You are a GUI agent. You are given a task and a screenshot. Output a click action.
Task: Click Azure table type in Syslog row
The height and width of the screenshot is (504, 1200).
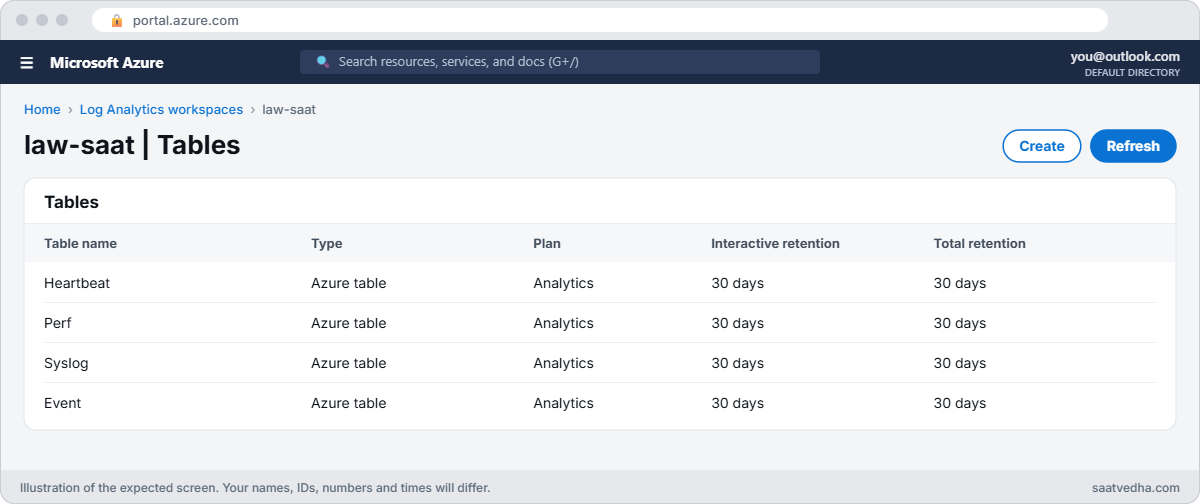349,363
